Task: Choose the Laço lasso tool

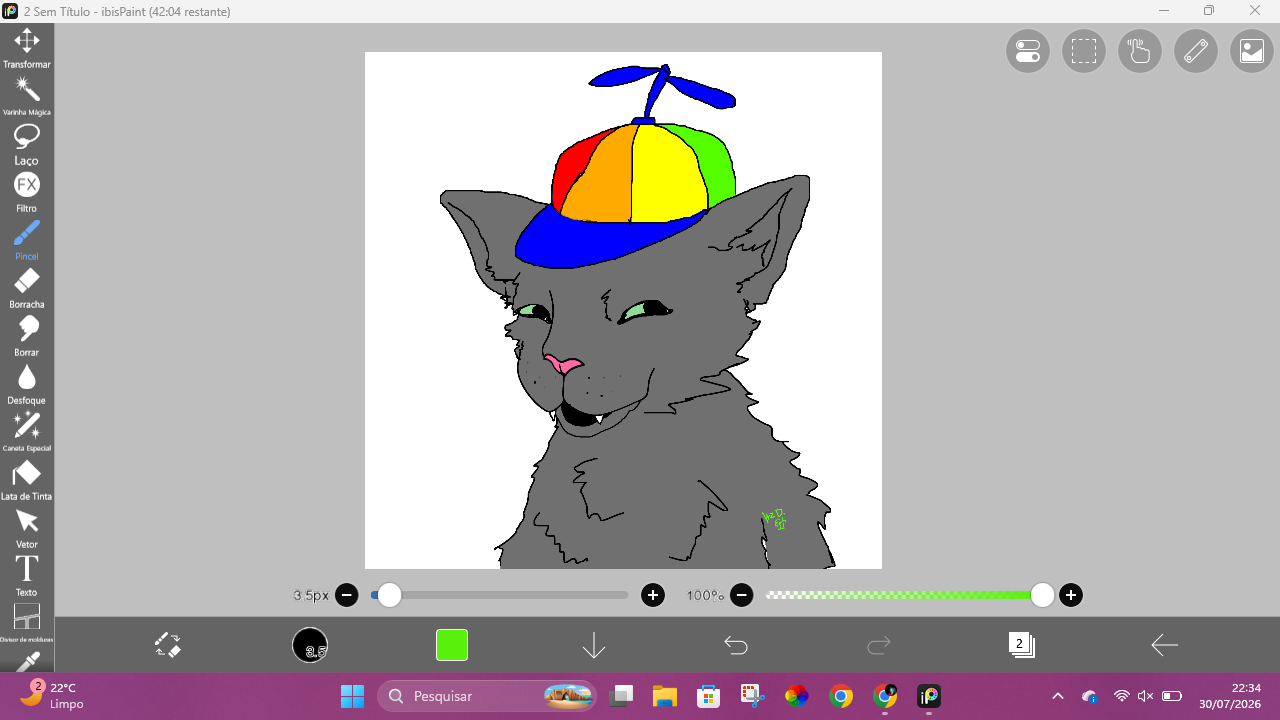Action: coord(27,143)
